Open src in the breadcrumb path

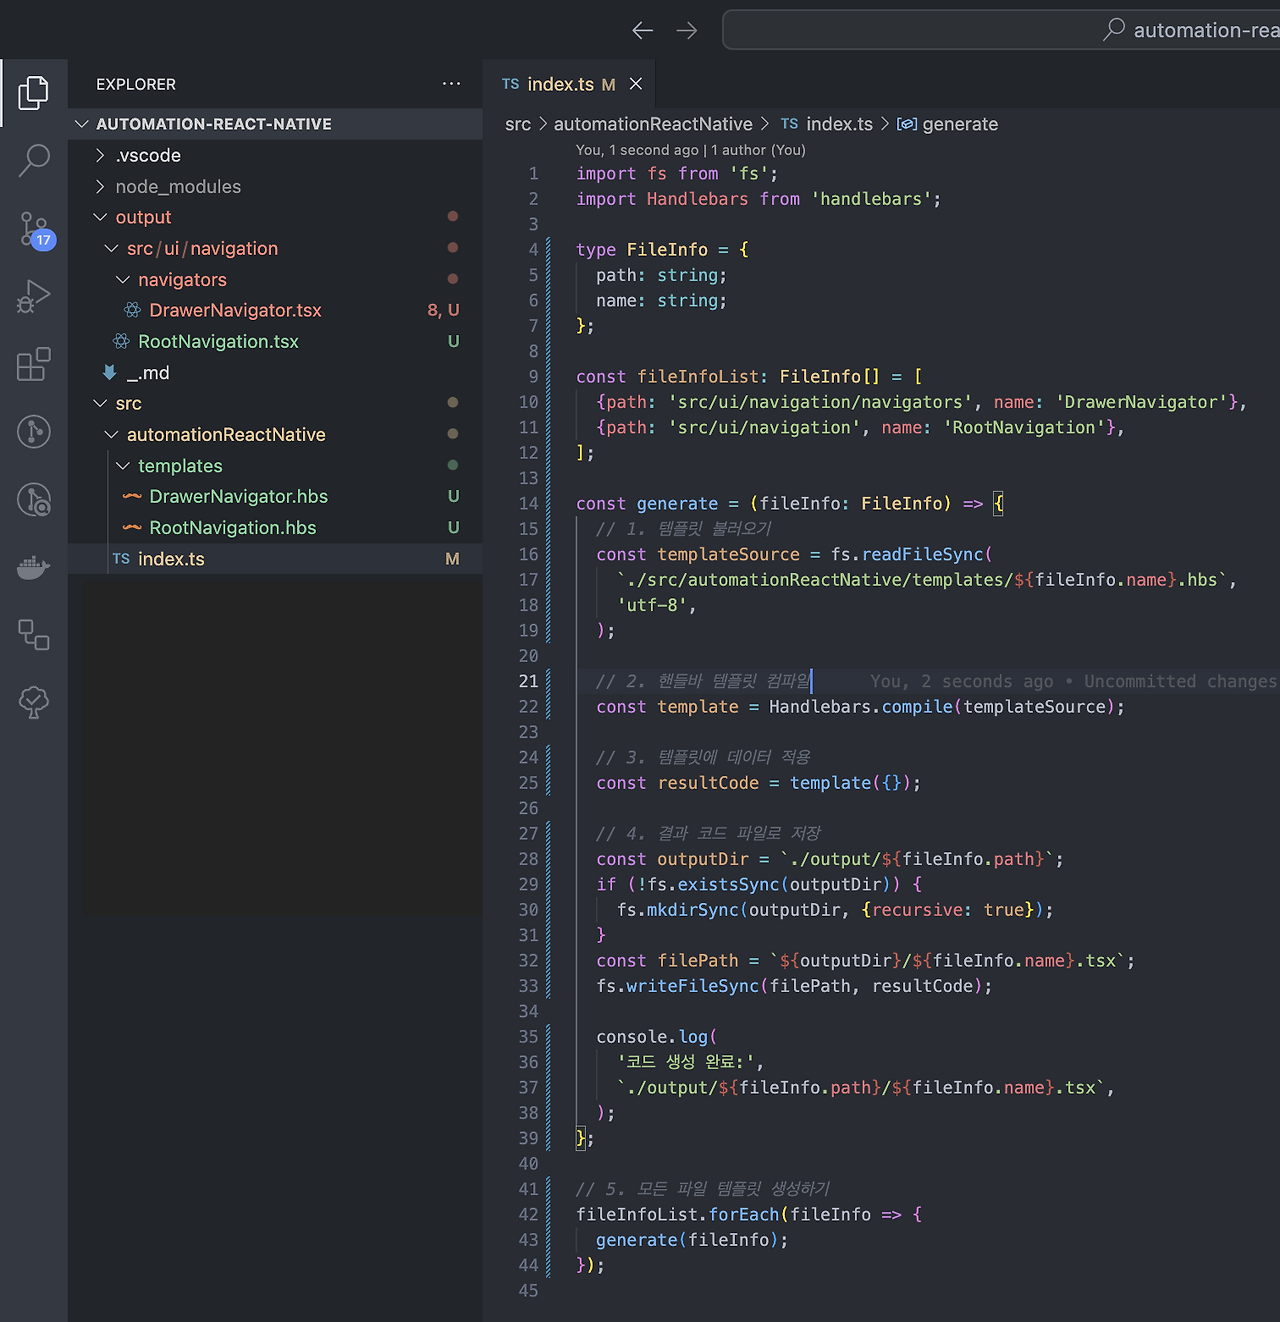(518, 124)
